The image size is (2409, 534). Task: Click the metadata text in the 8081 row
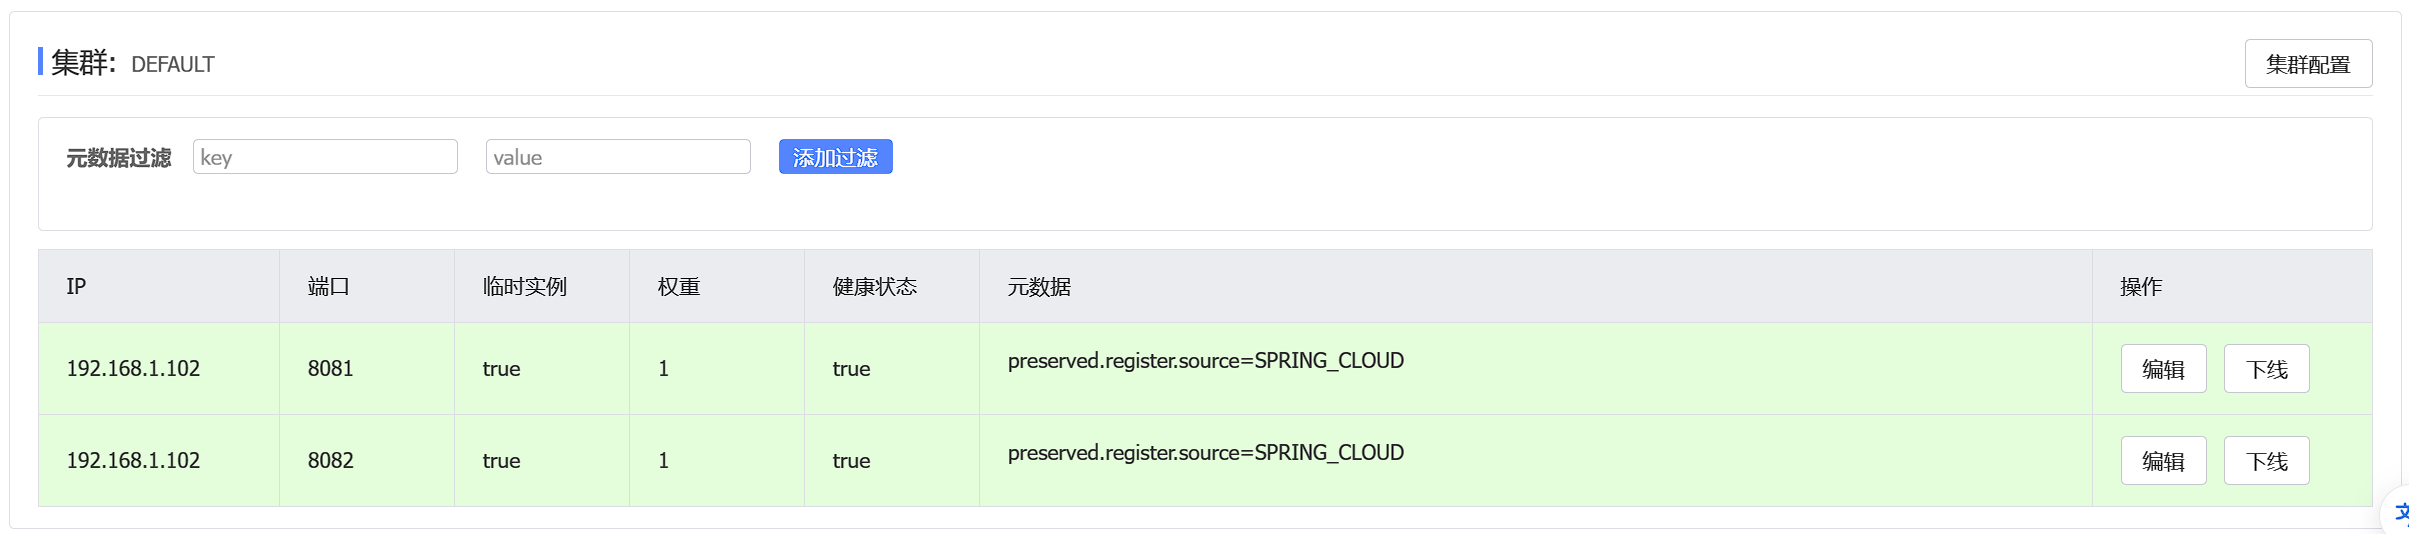coord(1205,361)
